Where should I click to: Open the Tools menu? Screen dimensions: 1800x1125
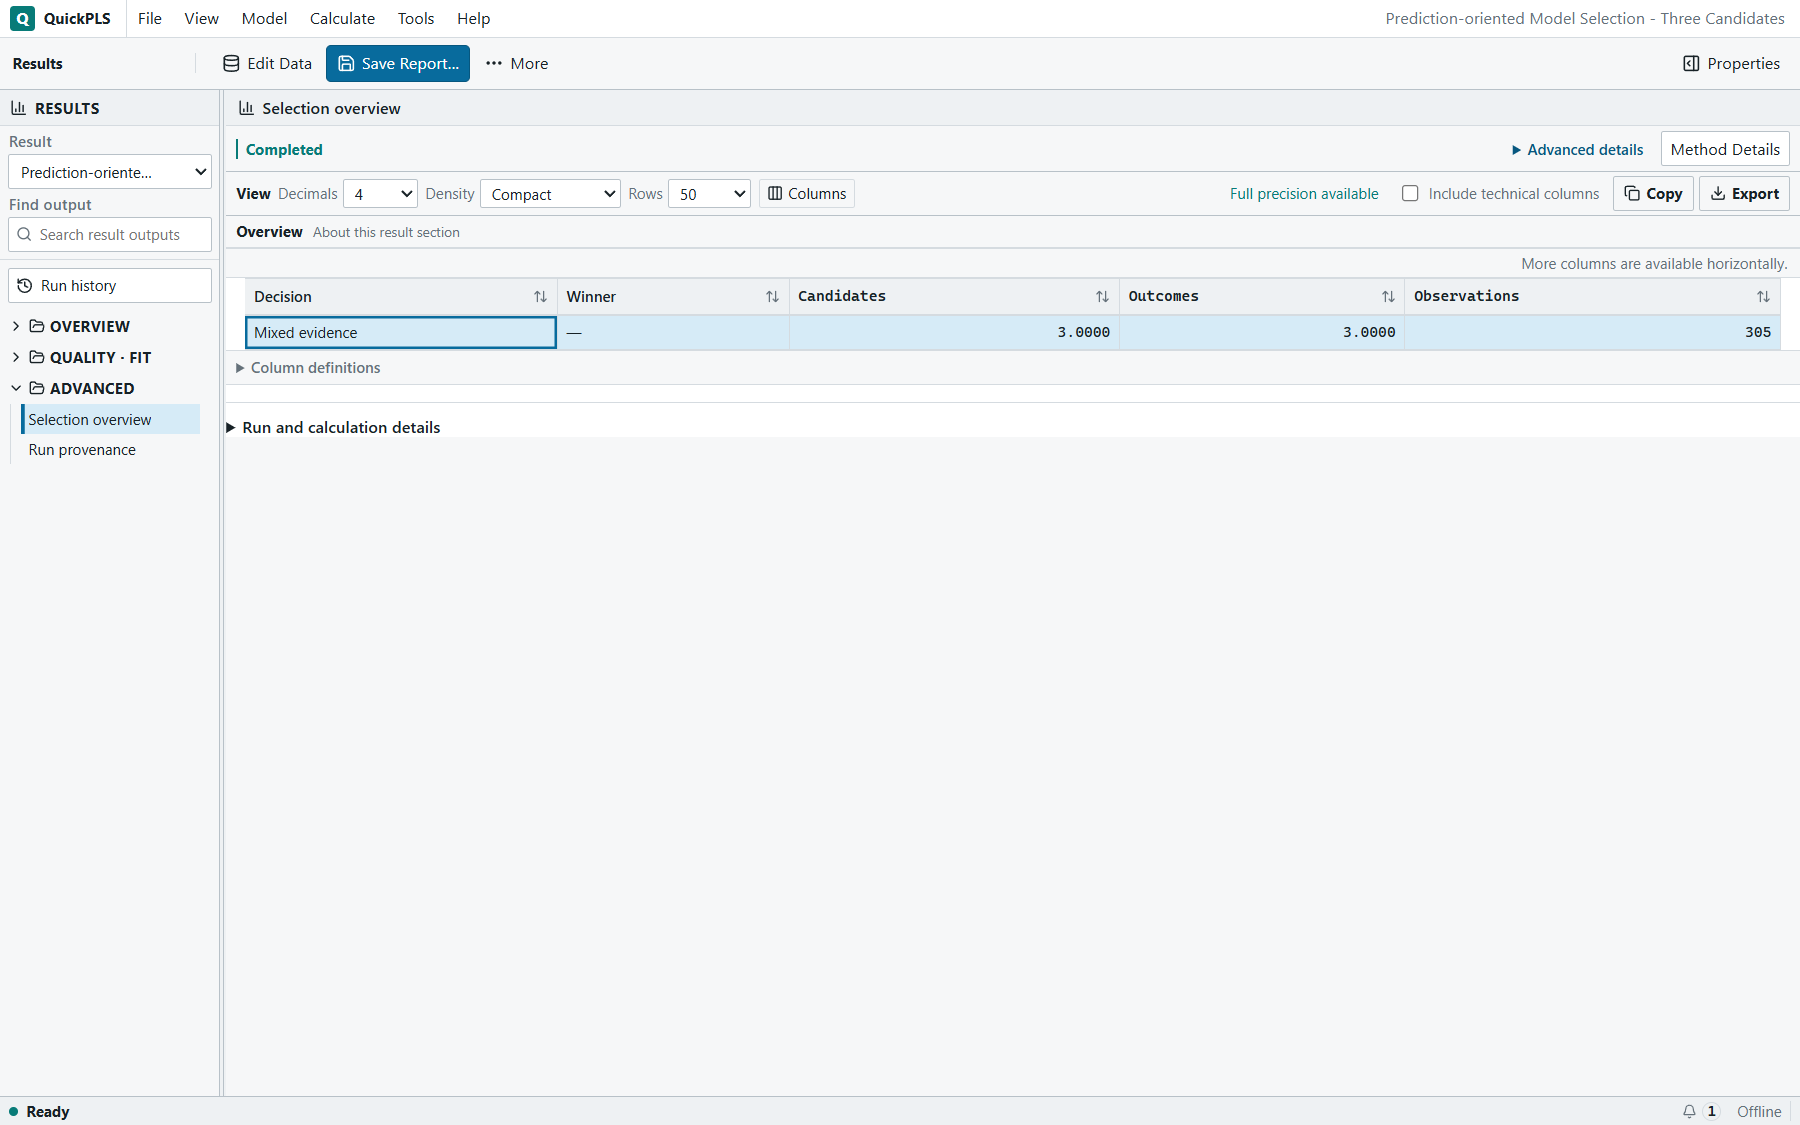point(416,18)
